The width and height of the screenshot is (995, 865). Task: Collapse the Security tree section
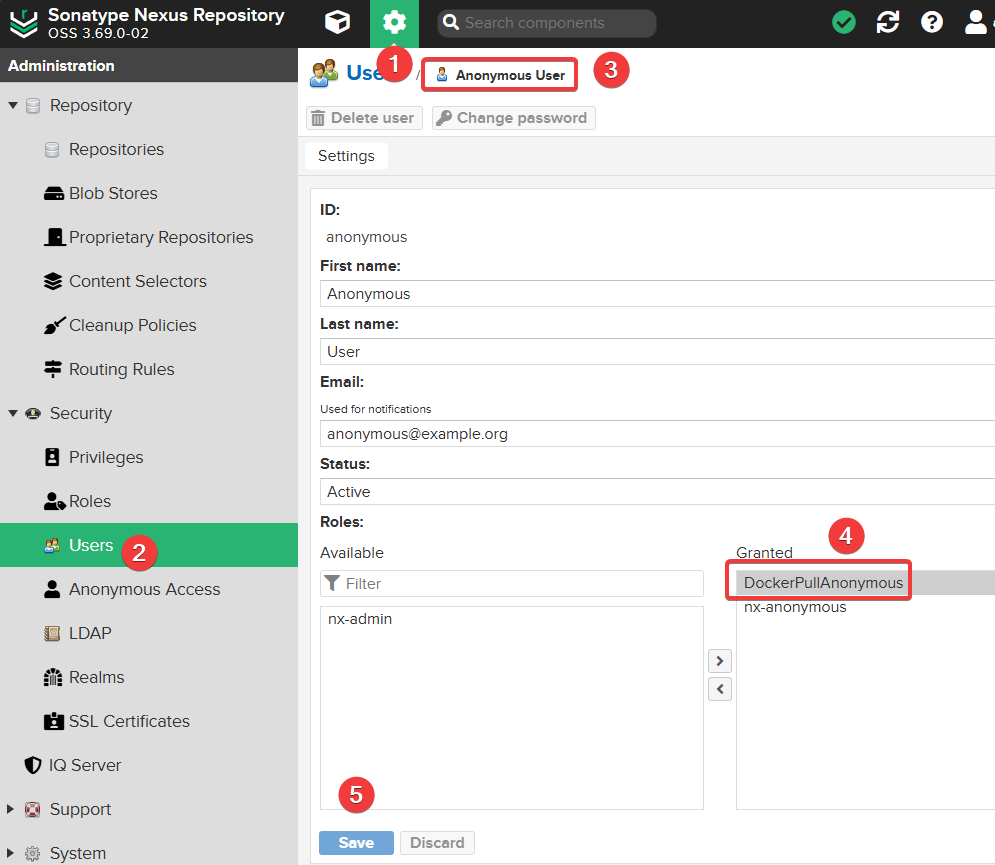(x=13, y=414)
